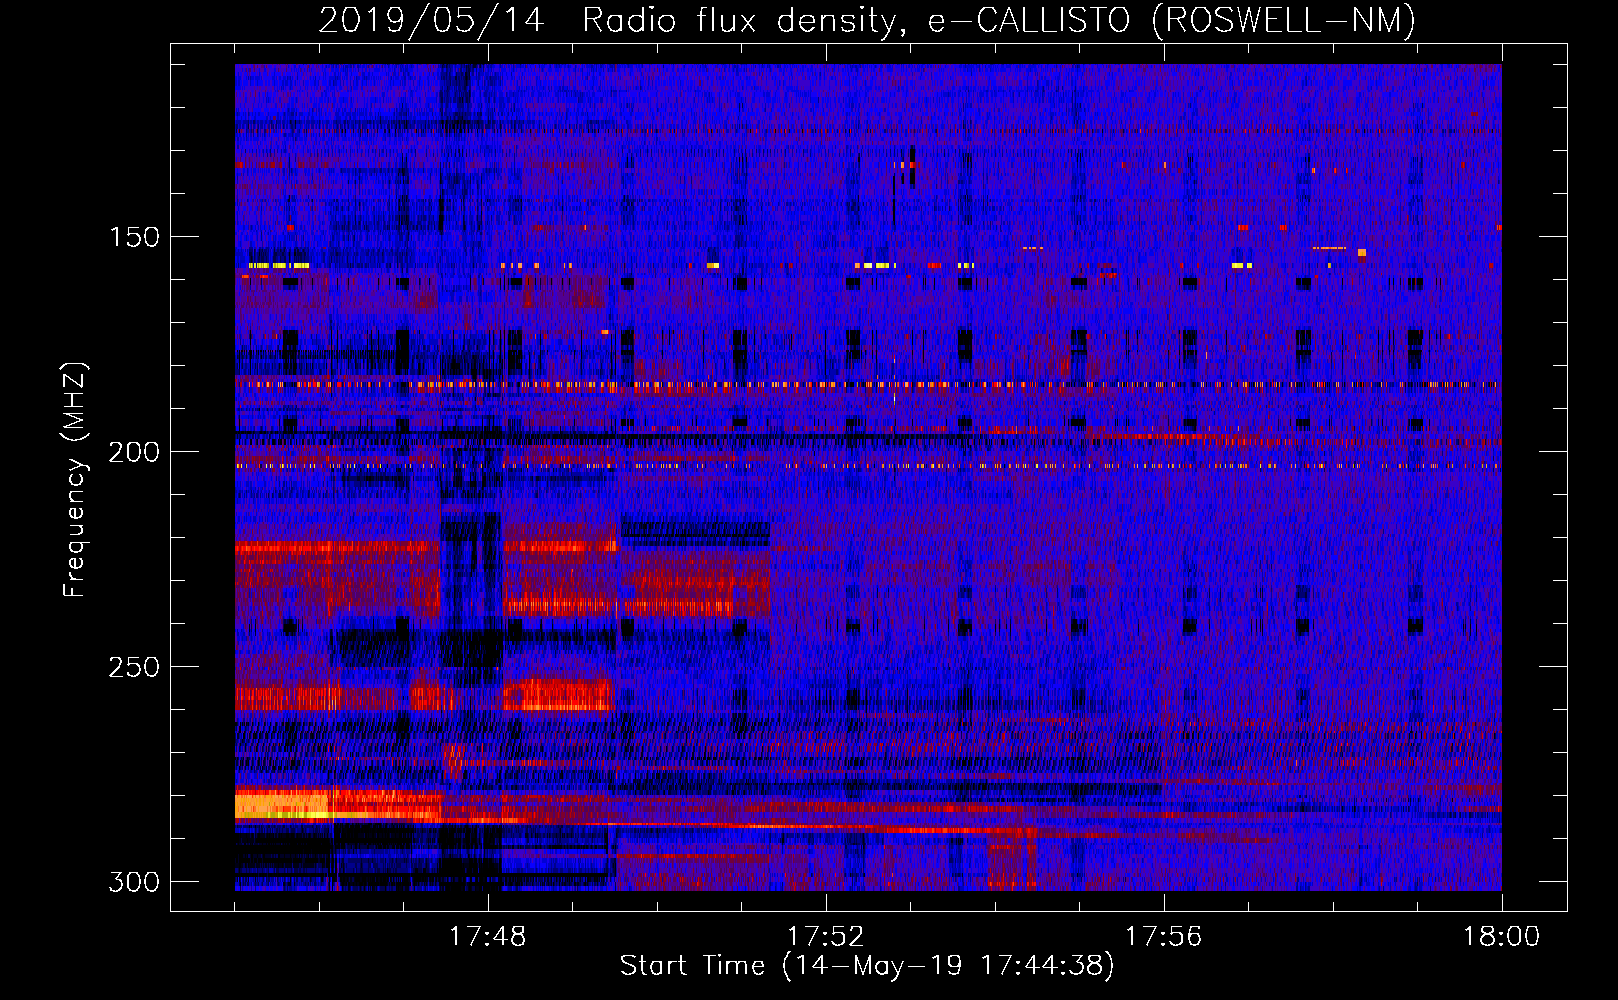Click the 17:56 time tick label

coord(1163,937)
